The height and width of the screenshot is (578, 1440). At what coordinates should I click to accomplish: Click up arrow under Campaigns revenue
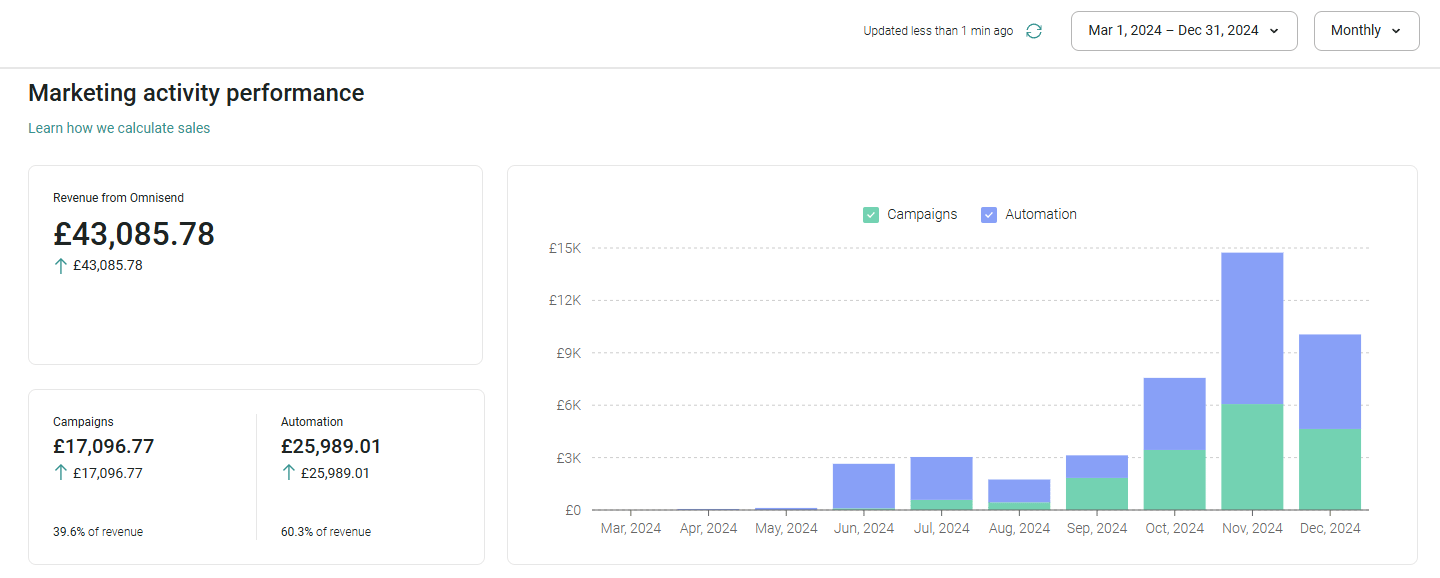[x=61, y=473]
